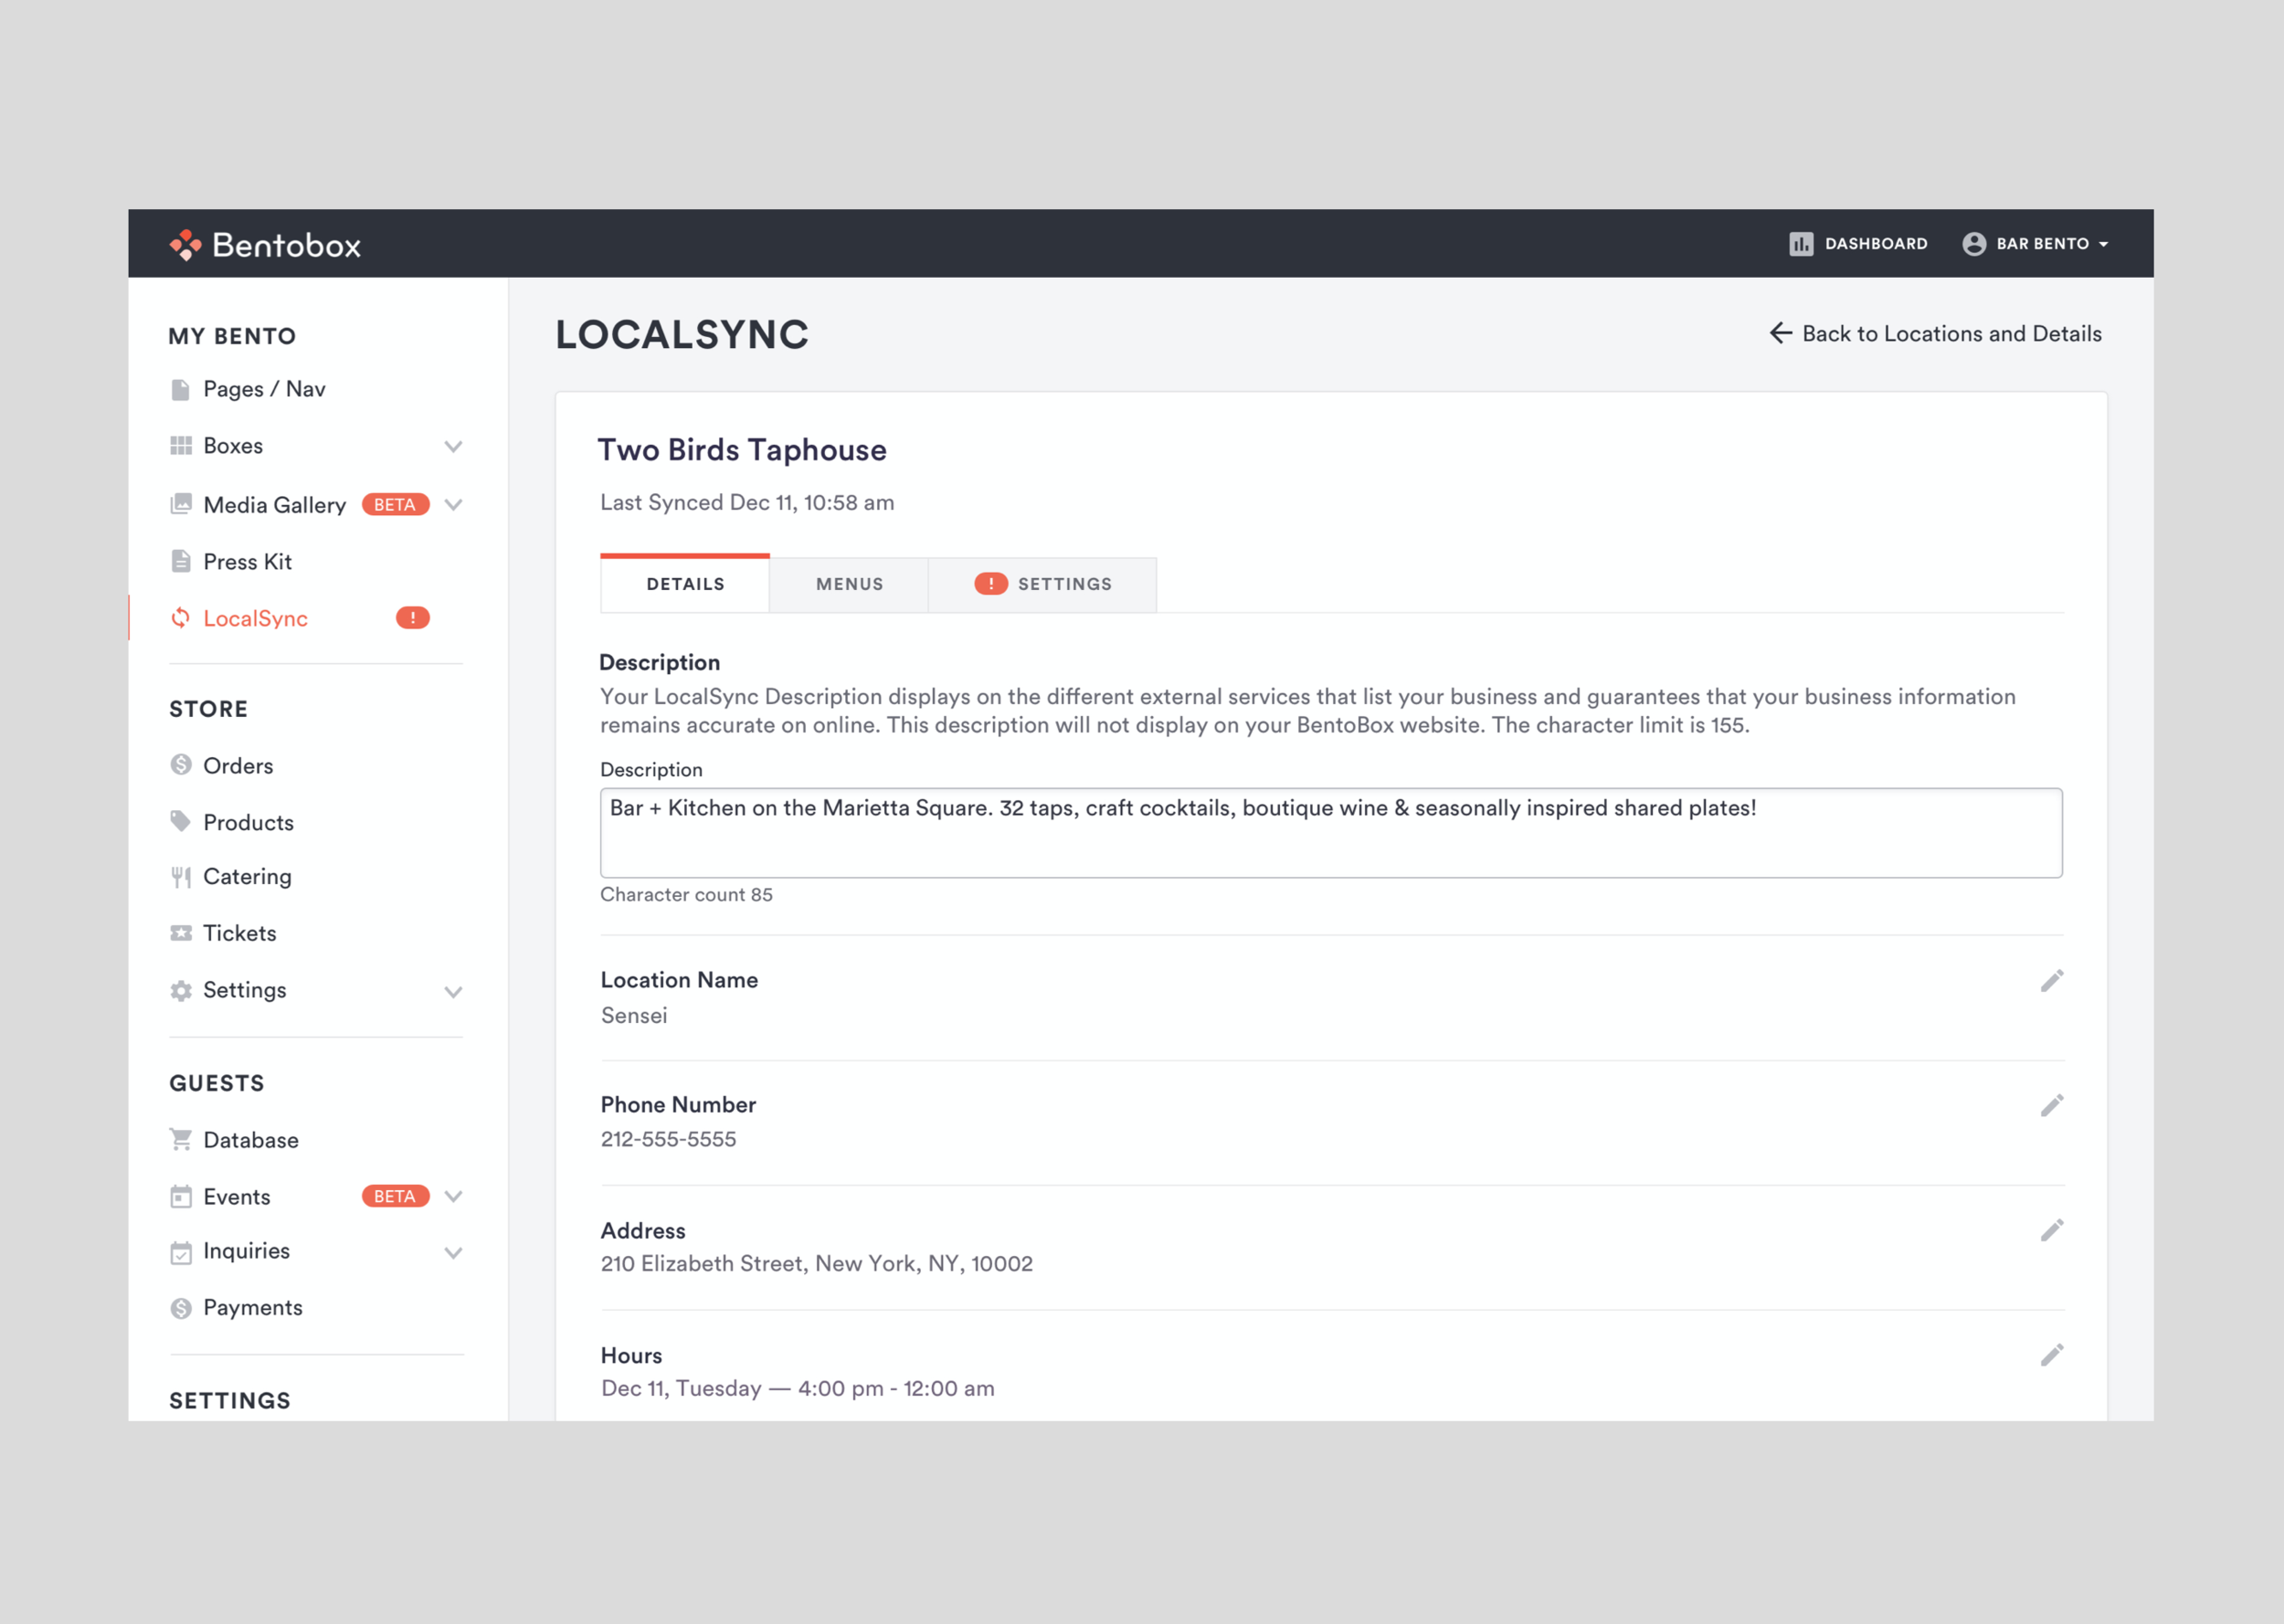The image size is (2284, 1624).
Task: Open Dashboard via the chart icon
Action: pyautogui.click(x=1800, y=244)
